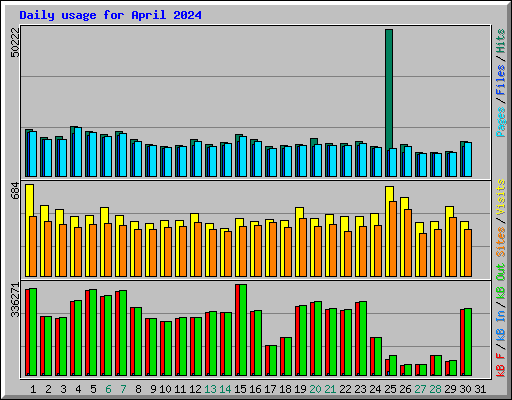Click the green kB Out bar for day 1

33,332
